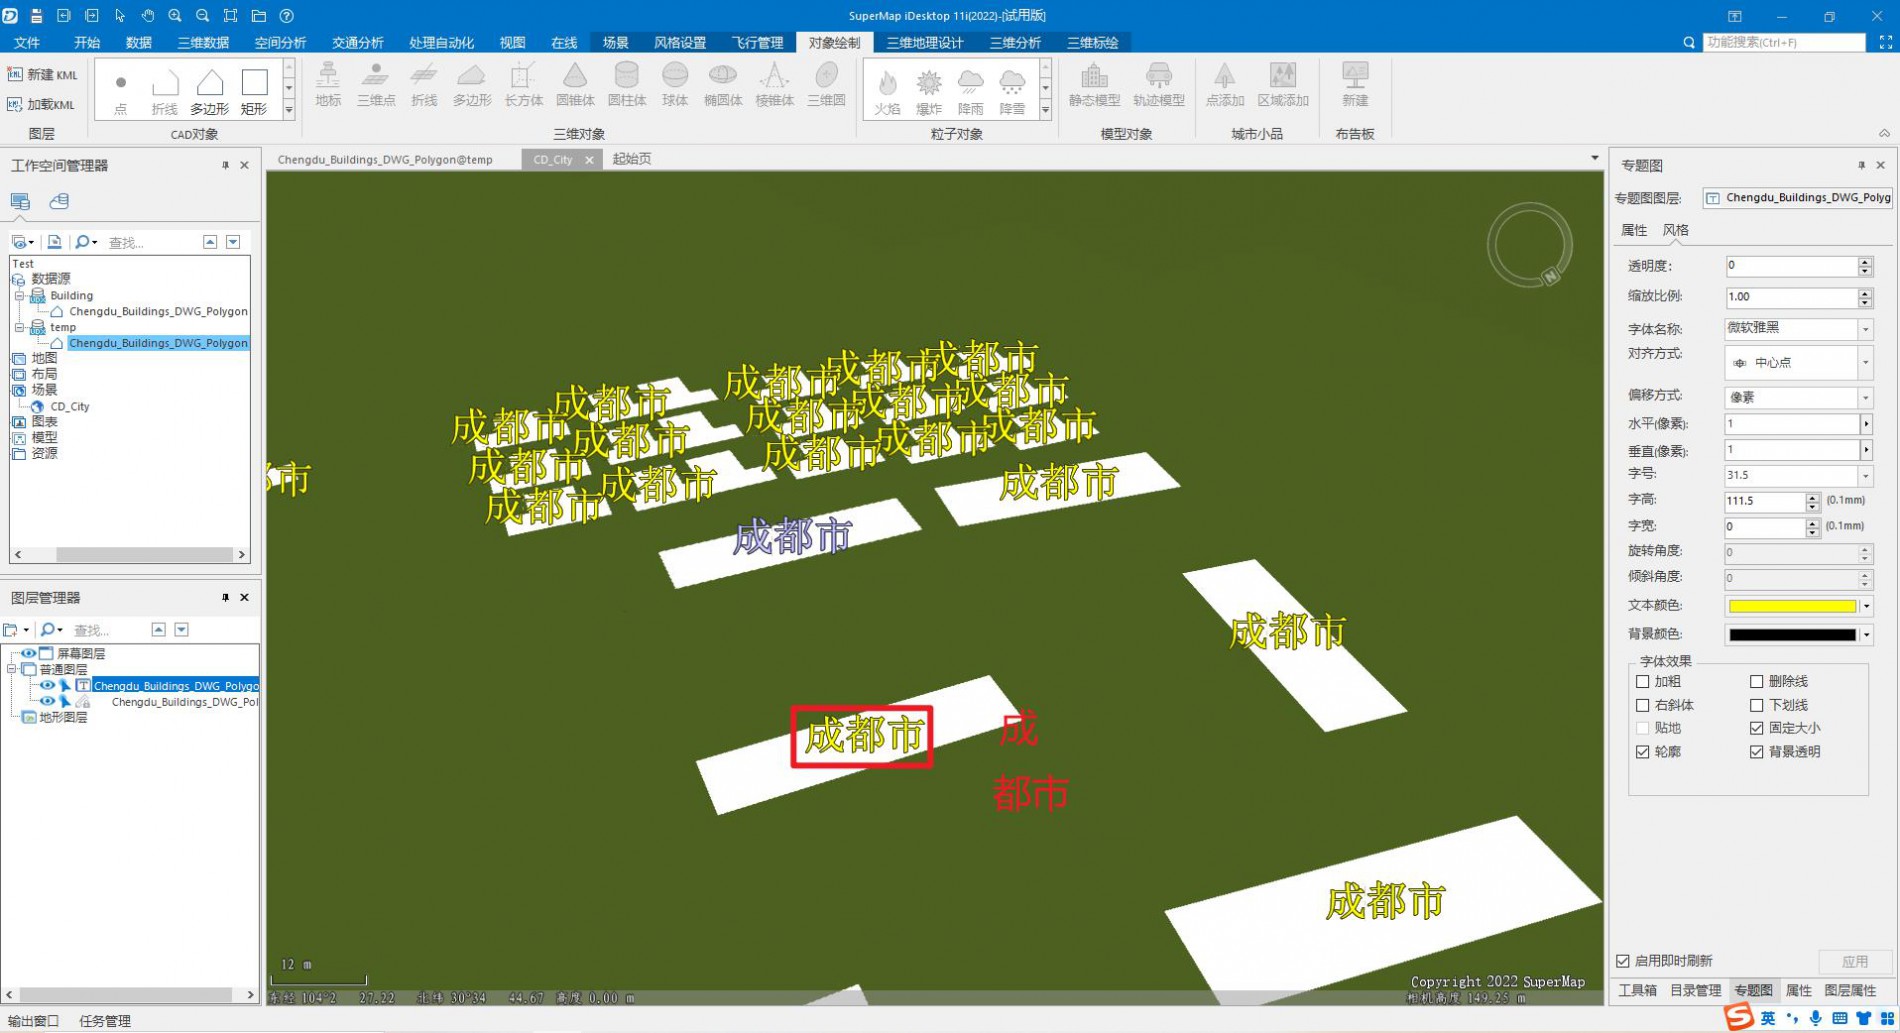Click the 三维点 3D point icon

pos(376,85)
